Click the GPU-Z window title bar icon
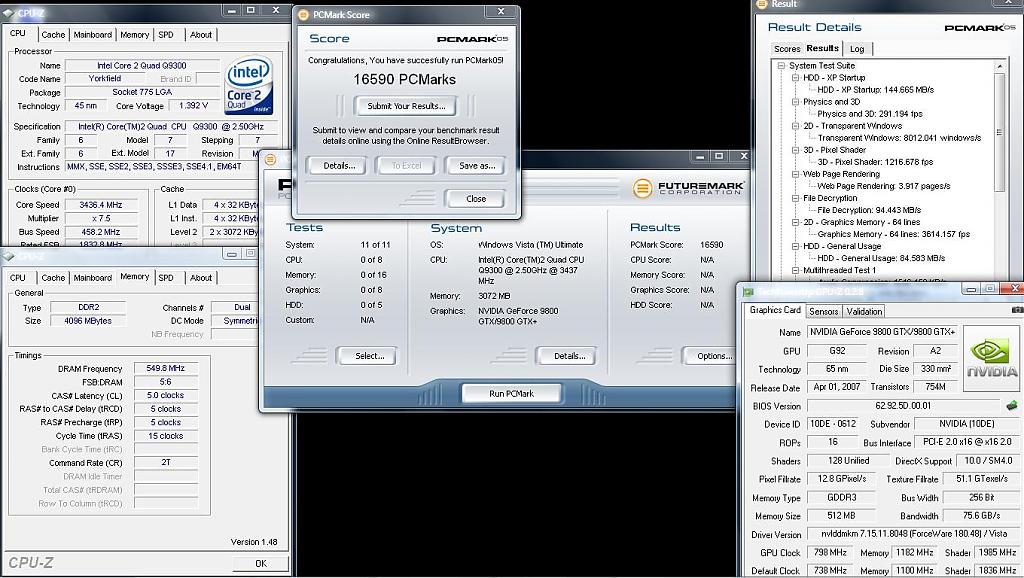The image size is (1024, 578). coord(748,291)
